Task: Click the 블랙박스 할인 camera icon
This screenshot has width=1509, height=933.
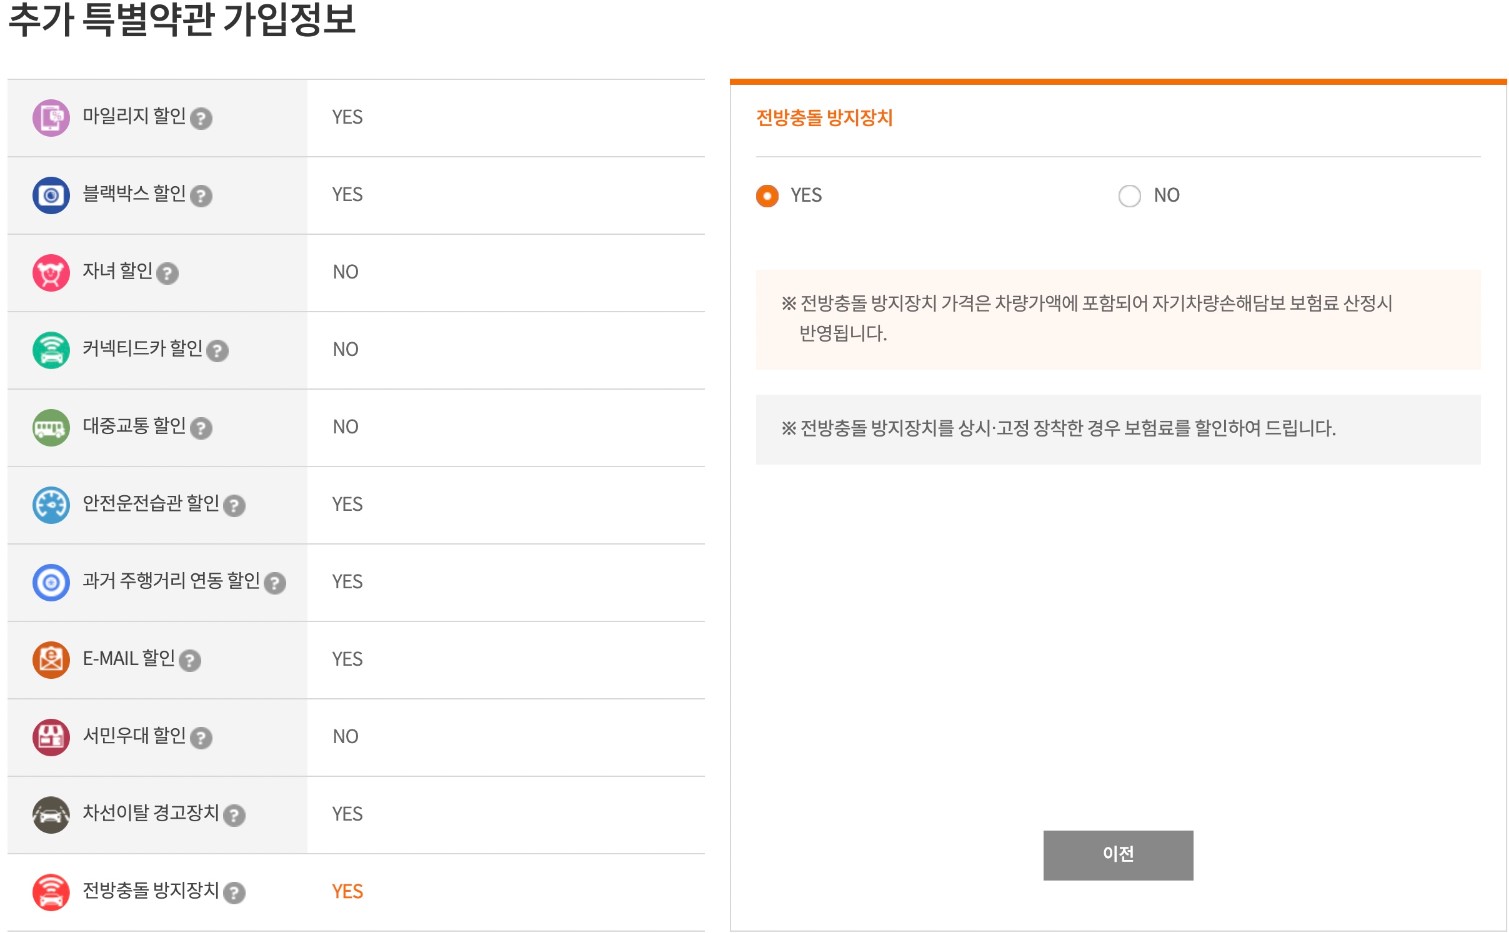Action: pyautogui.click(x=51, y=195)
